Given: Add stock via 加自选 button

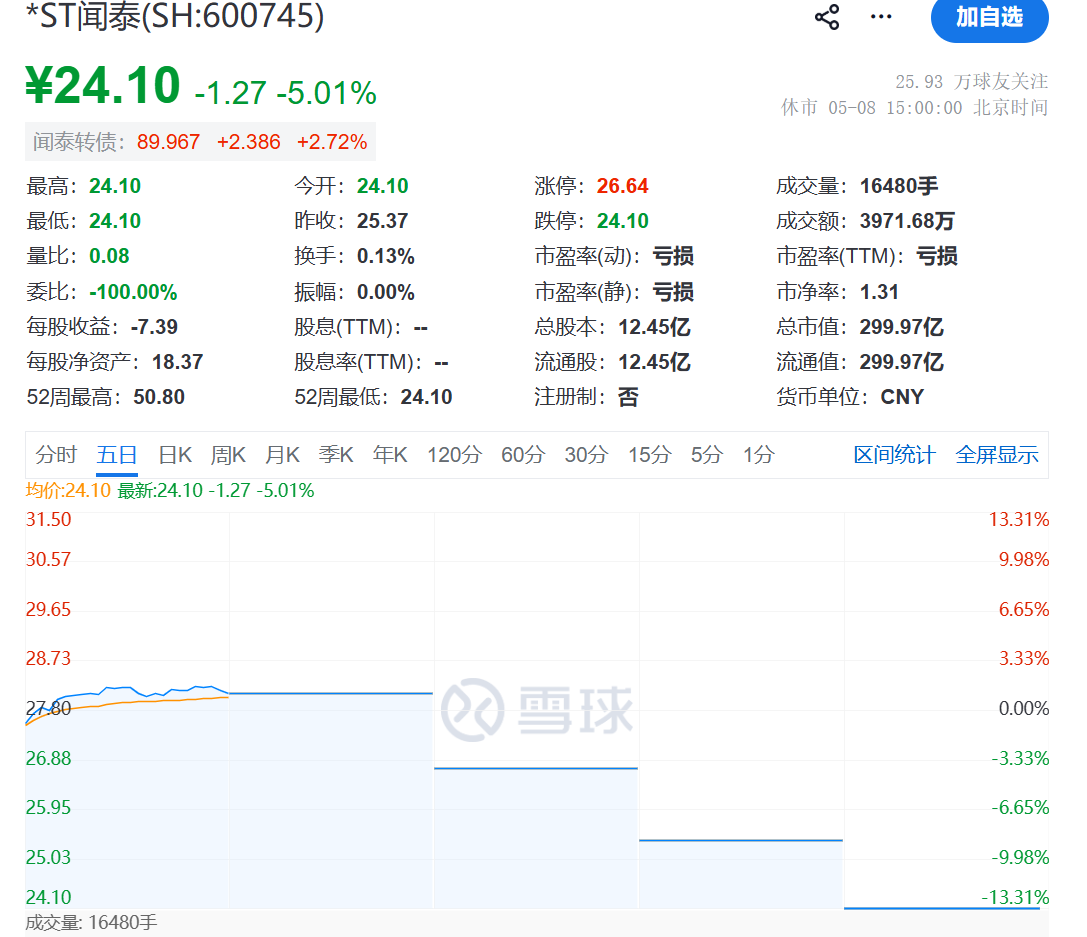Looking at the screenshot, I should pyautogui.click(x=989, y=18).
